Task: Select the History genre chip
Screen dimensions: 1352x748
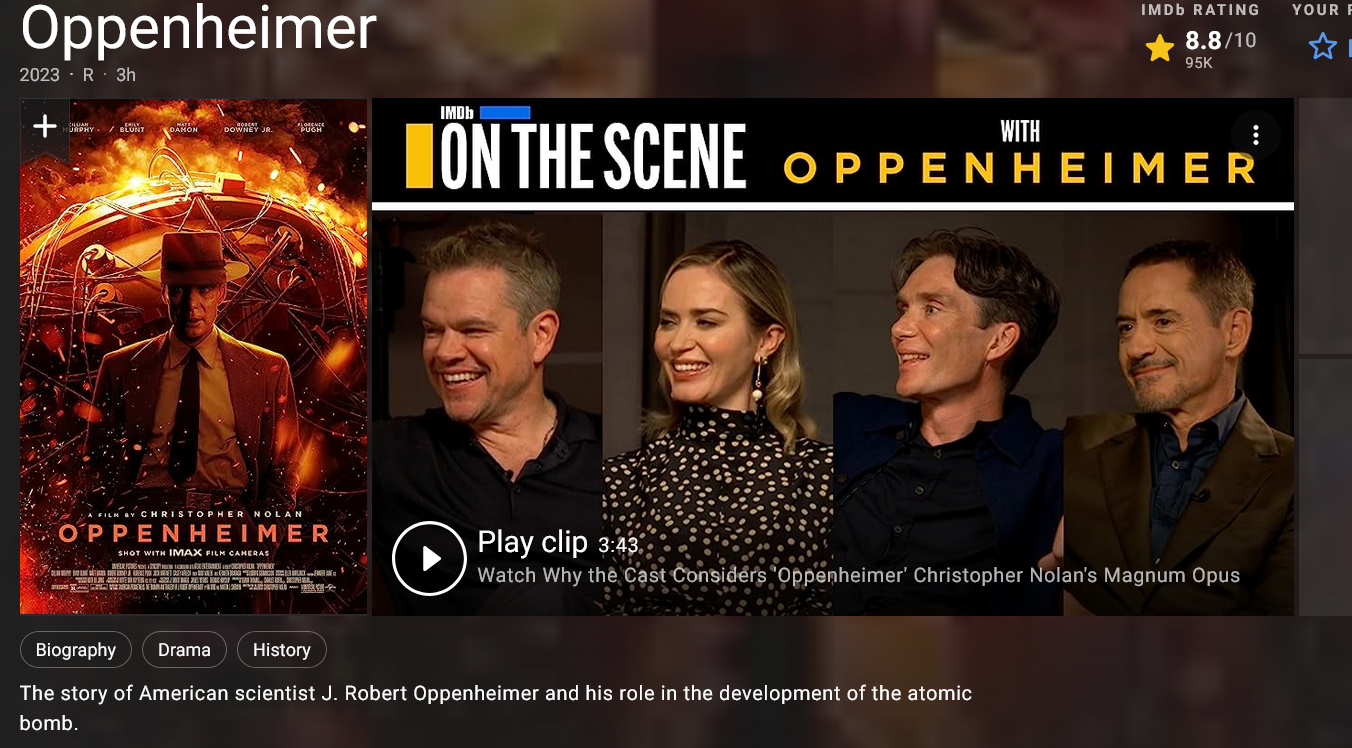Action: [281, 650]
